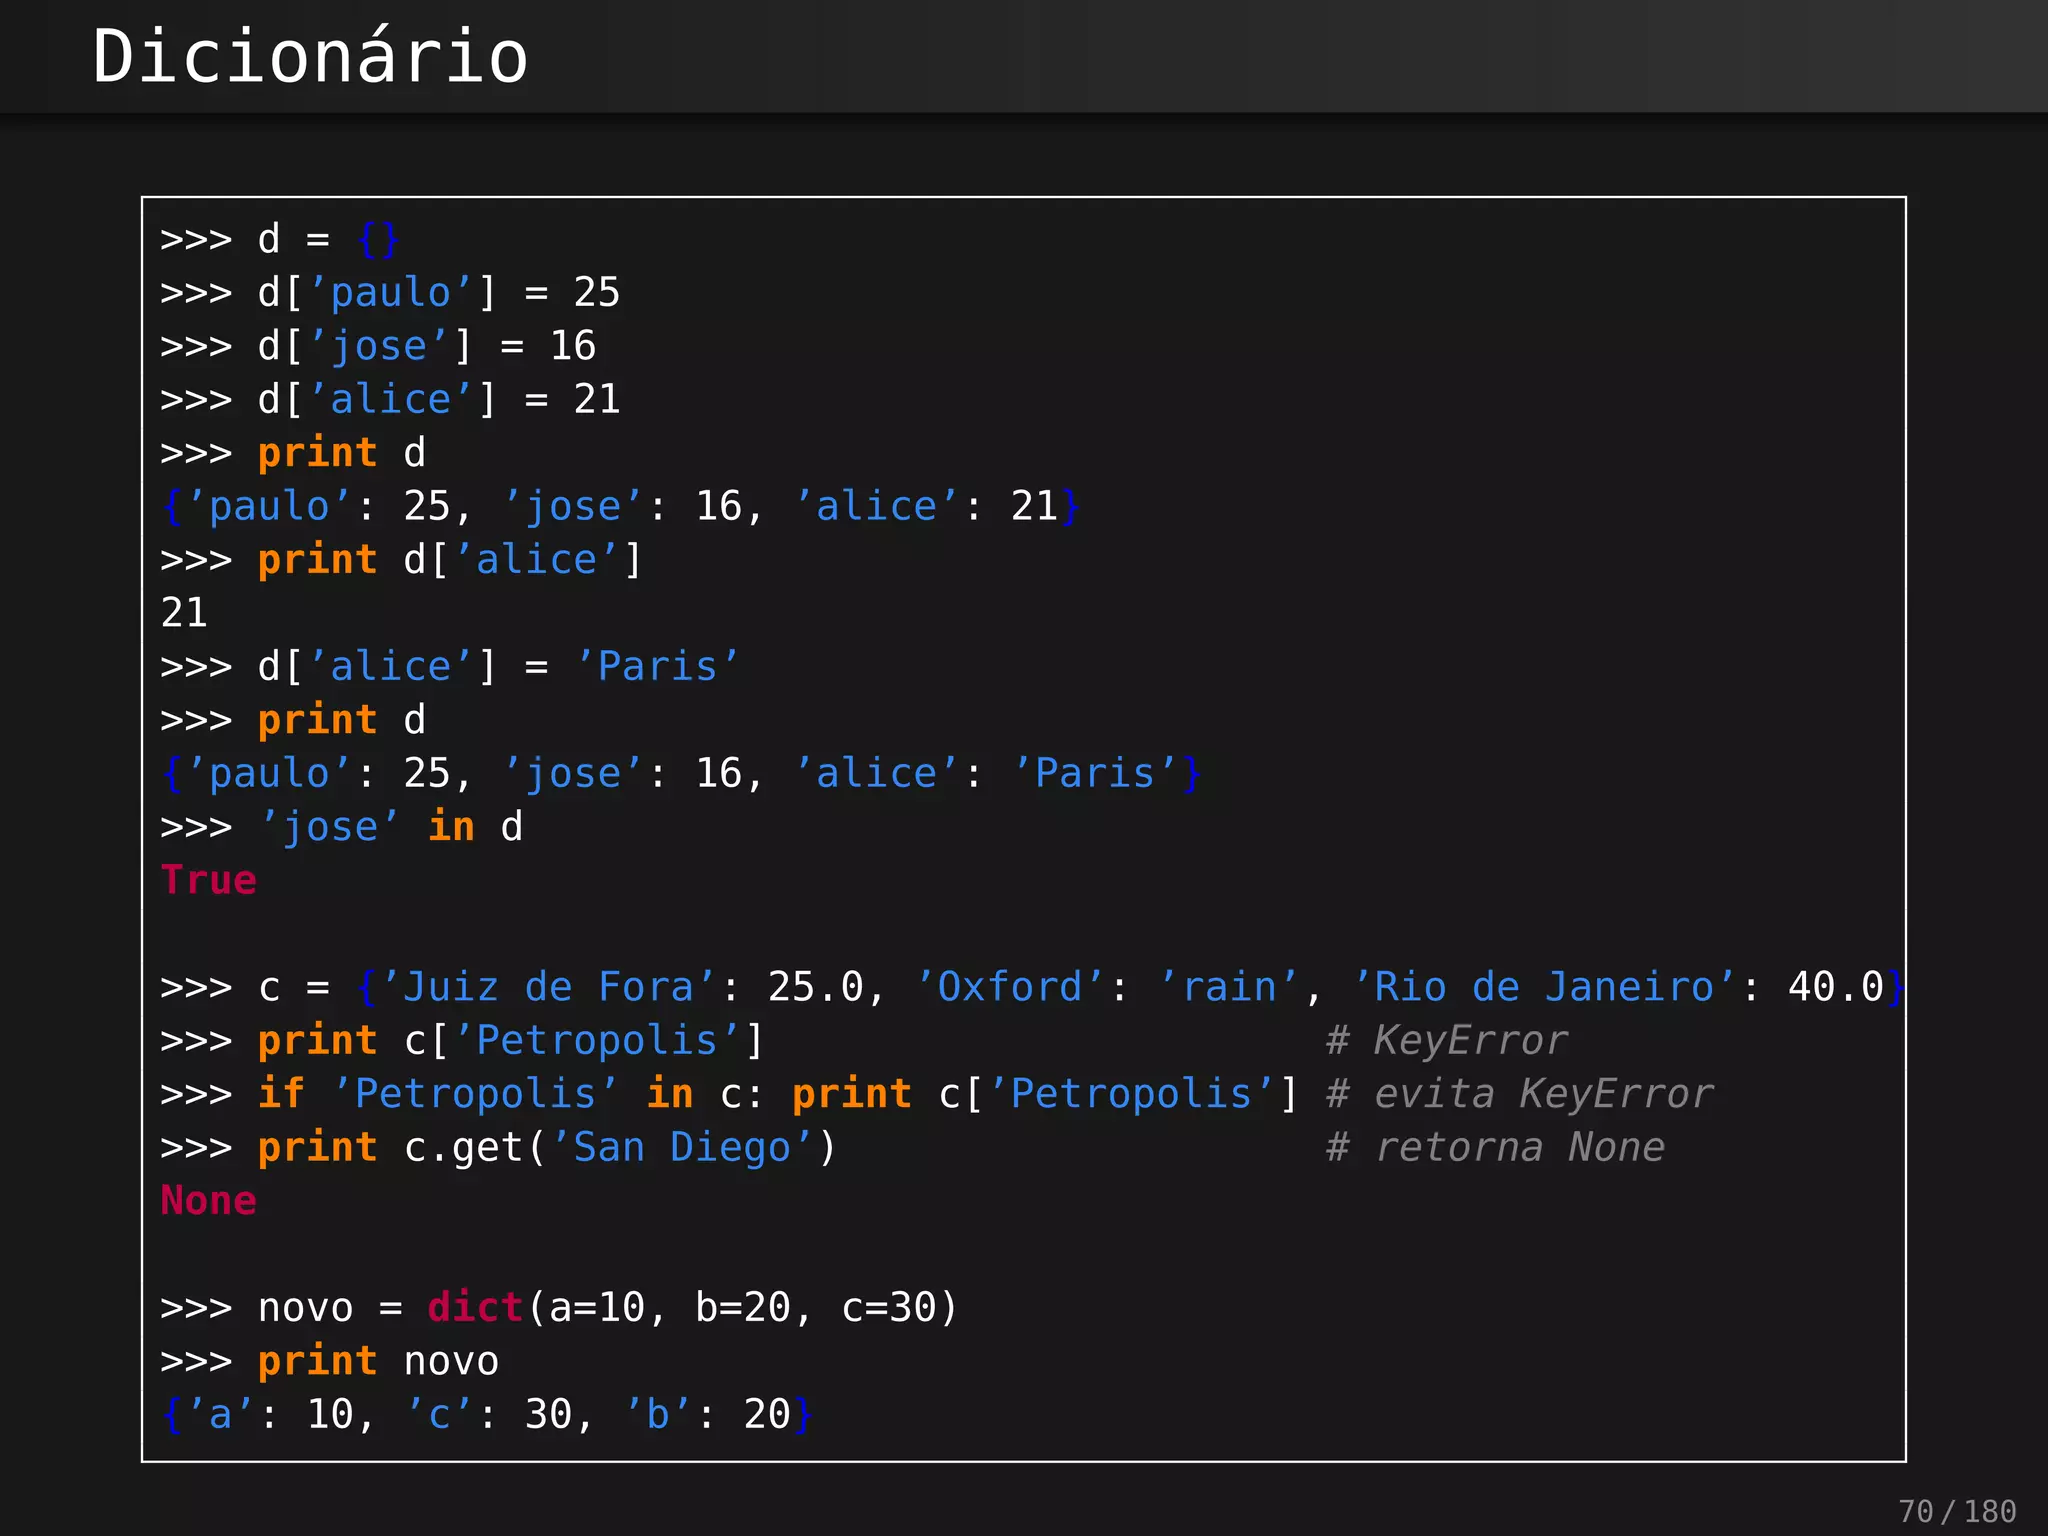Image resolution: width=2048 pixels, height=1536 pixels.
Task: Click the line d['jose'] = 16
Action: [x=378, y=347]
